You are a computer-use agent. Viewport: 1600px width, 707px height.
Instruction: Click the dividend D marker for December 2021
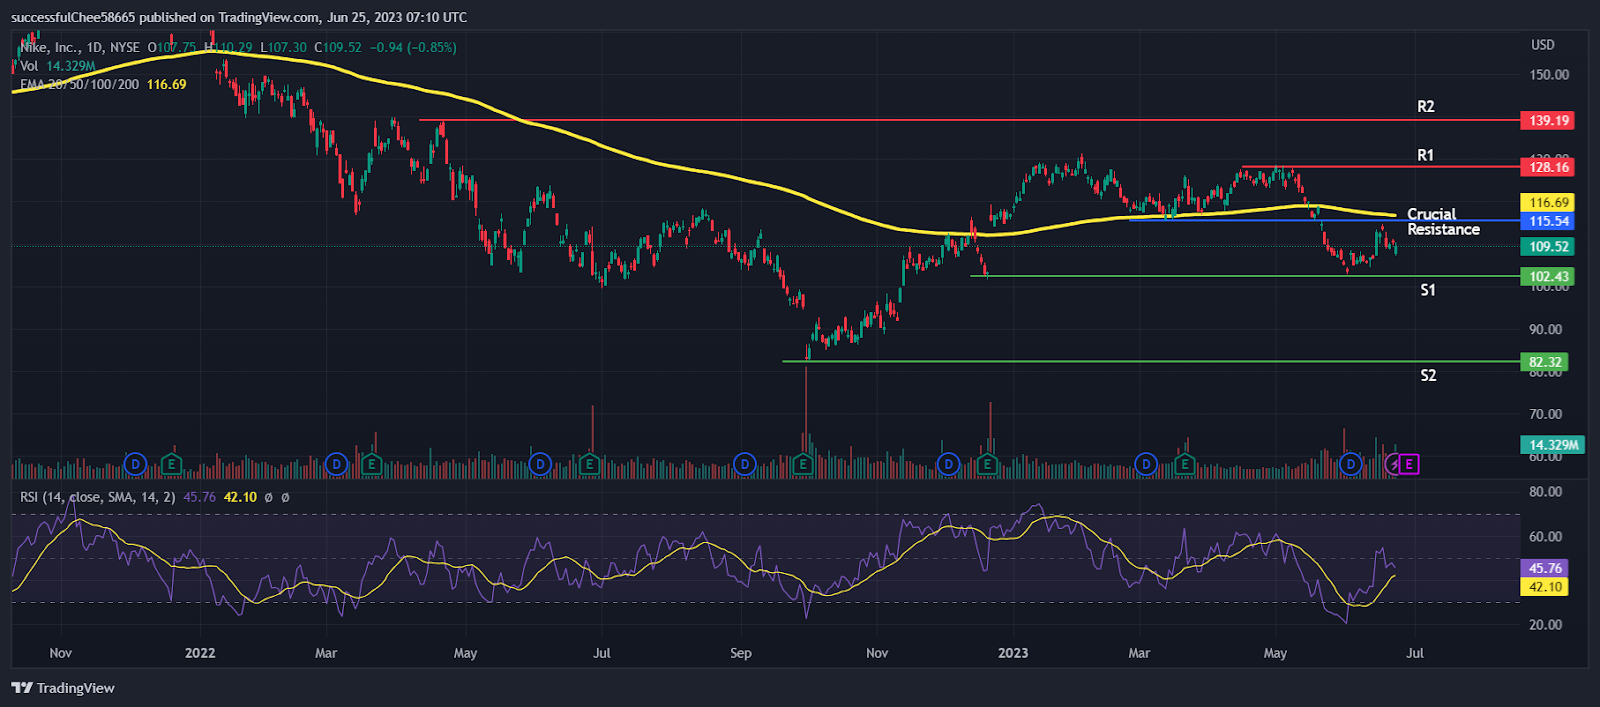(x=135, y=464)
